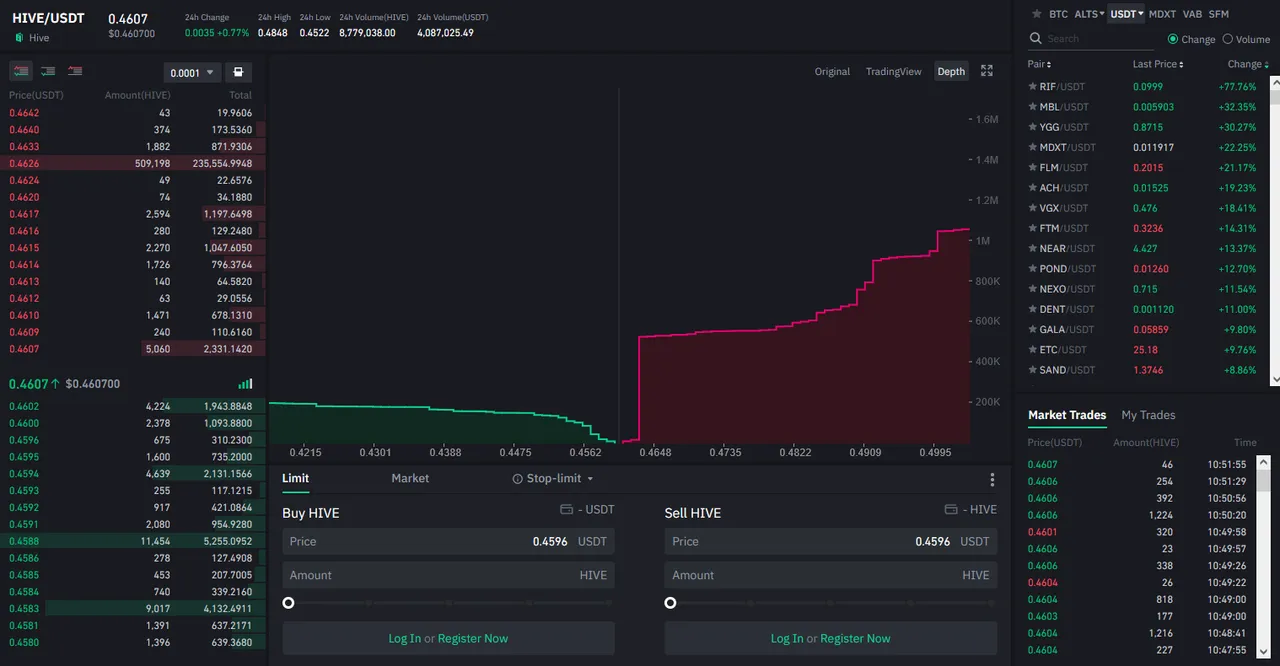
Task: Open the favorites star tab in market list
Action: point(1036,14)
